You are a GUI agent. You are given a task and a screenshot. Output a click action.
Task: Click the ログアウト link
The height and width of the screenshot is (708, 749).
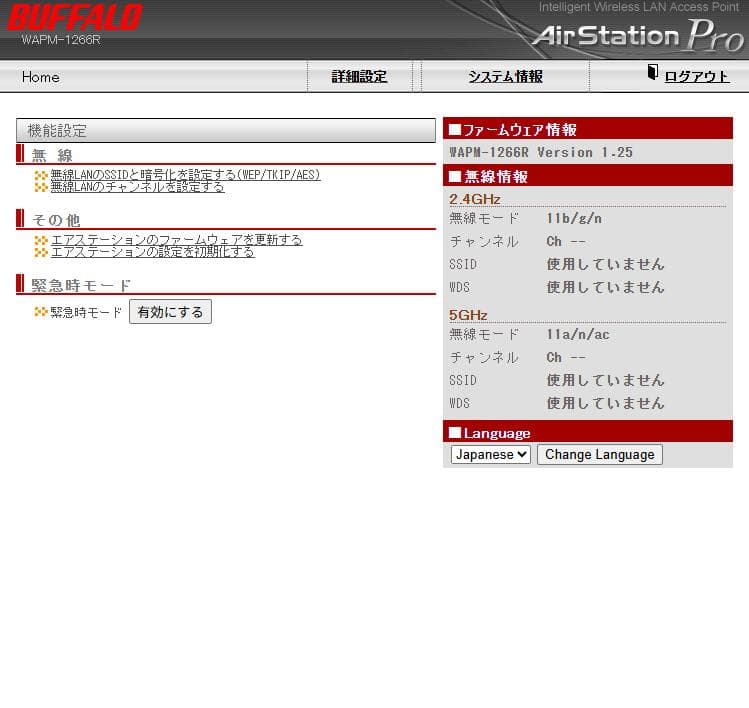tap(697, 76)
